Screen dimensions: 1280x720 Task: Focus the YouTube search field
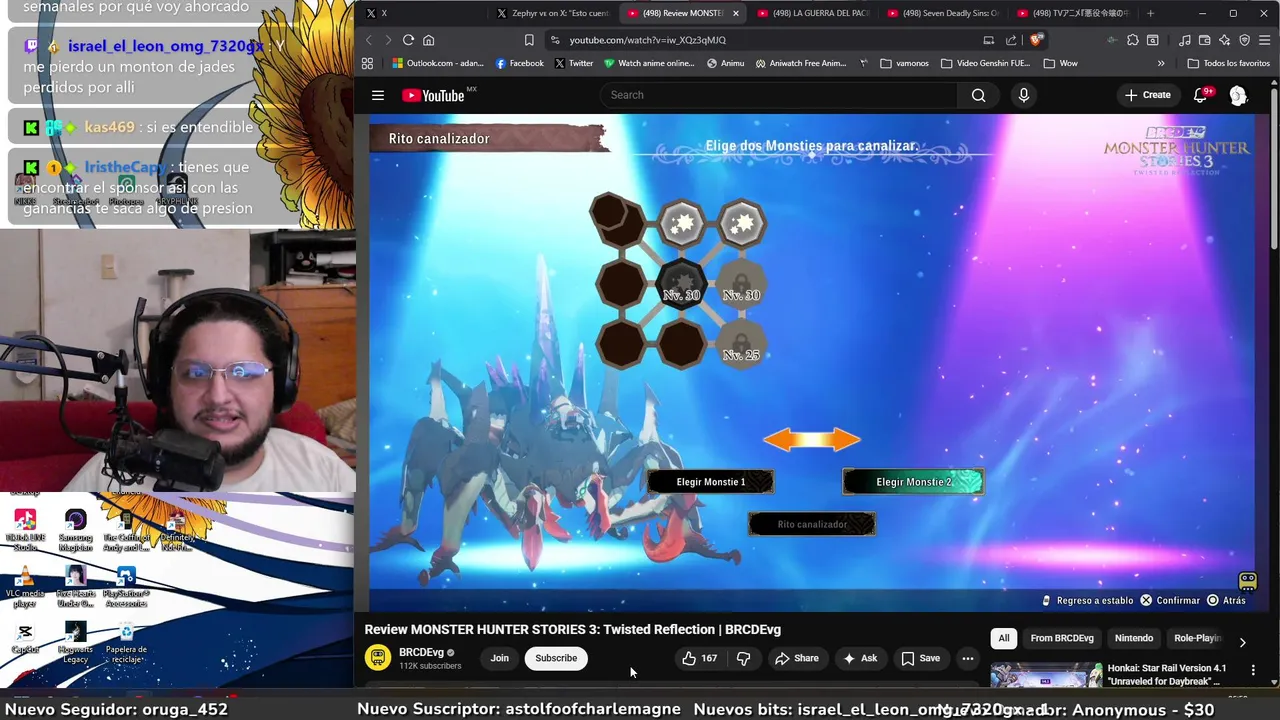click(x=779, y=95)
